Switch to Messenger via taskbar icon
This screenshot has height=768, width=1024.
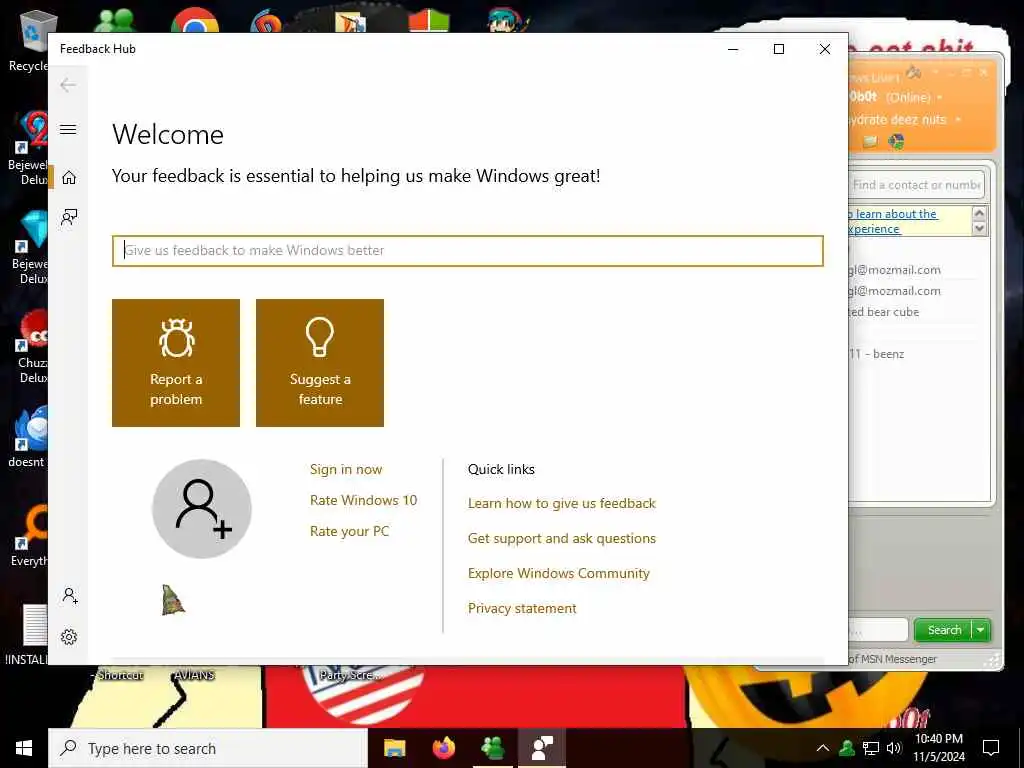coord(492,748)
